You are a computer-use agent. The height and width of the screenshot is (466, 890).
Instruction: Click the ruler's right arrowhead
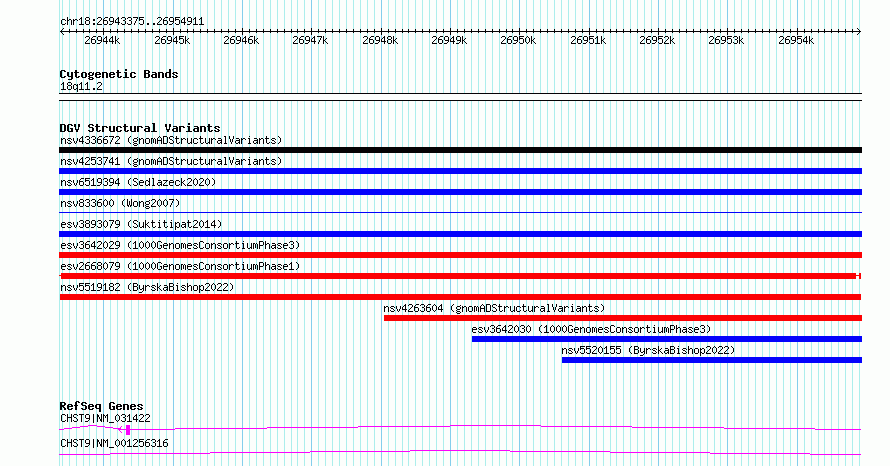[859, 32]
